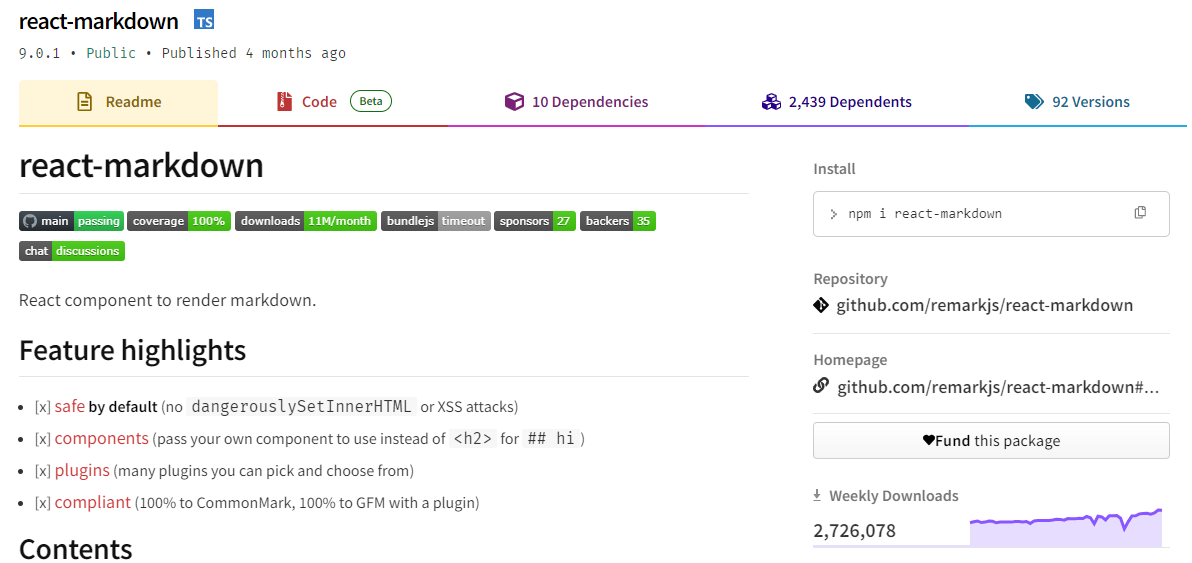The height and width of the screenshot is (563, 1192).
Task: Click the download arrow icon near Weekly Downloads
Action: point(817,495)
